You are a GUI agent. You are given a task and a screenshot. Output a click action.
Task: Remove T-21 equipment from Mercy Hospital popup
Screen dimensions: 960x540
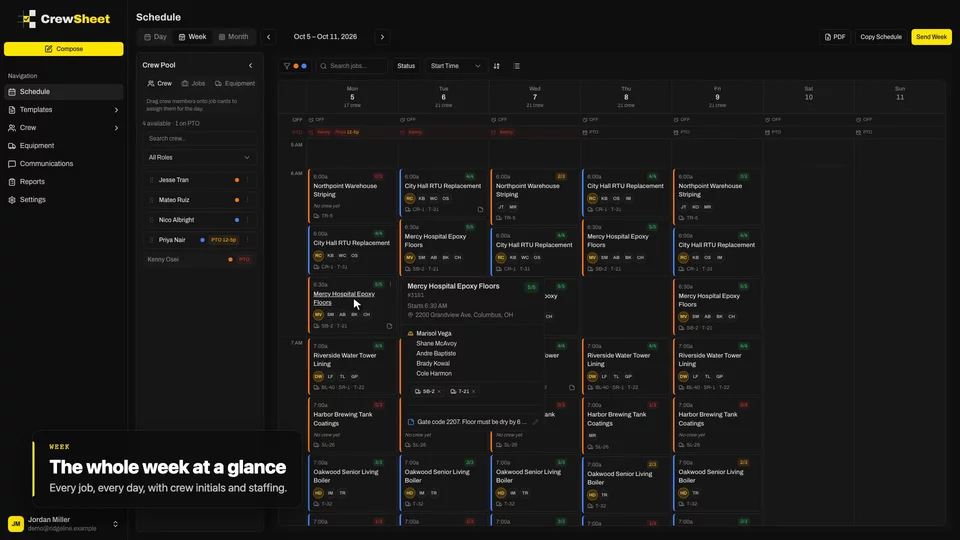pyautogui.click(x=473, y=392)
